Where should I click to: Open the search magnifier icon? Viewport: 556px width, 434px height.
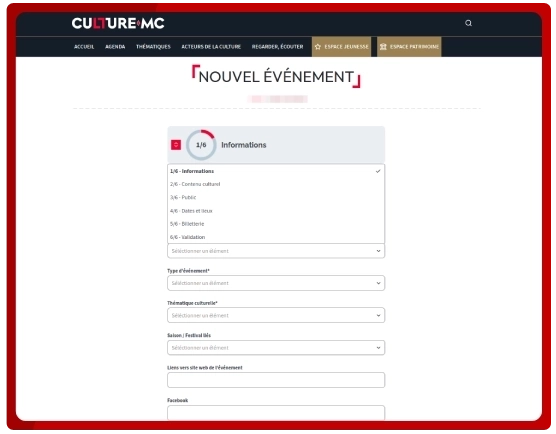pos(468,23)
